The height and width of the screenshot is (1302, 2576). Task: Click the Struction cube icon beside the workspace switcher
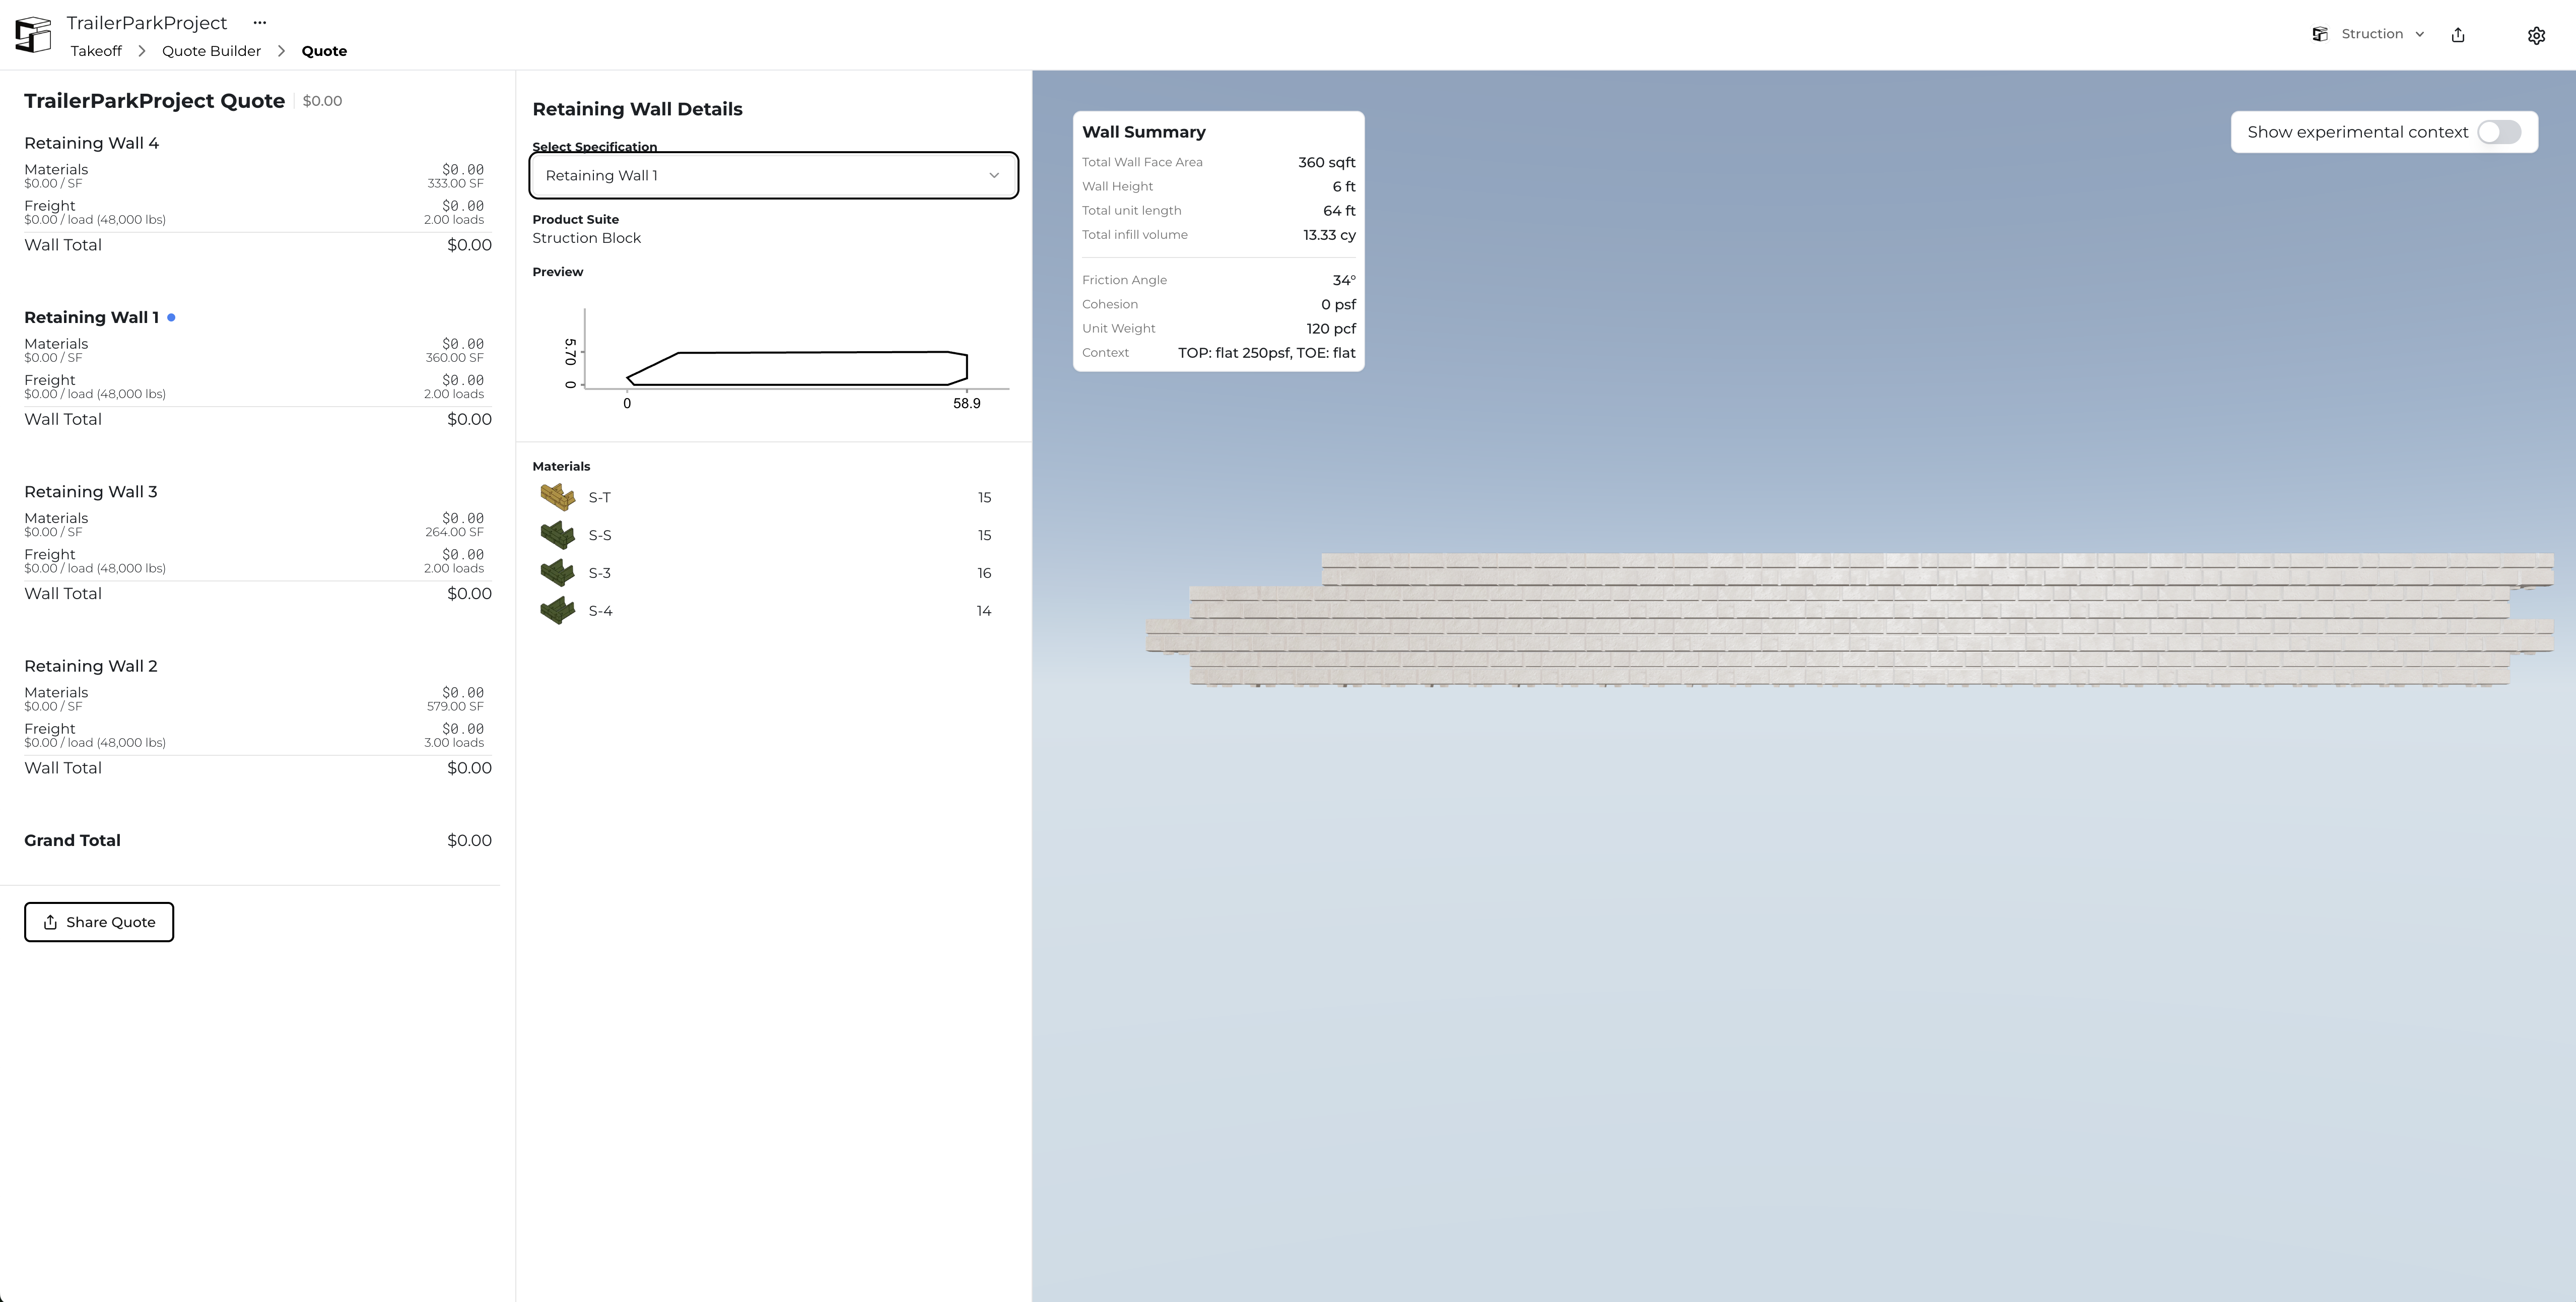tap(2320, 34)
